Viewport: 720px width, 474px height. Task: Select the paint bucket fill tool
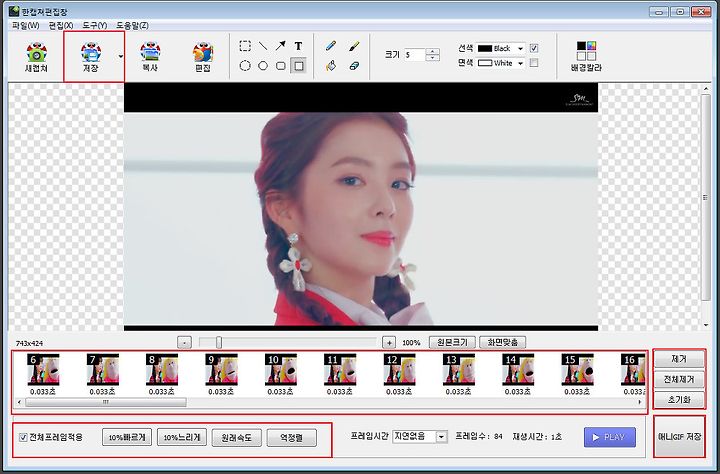pyautogui.click(x=331, y=66)
